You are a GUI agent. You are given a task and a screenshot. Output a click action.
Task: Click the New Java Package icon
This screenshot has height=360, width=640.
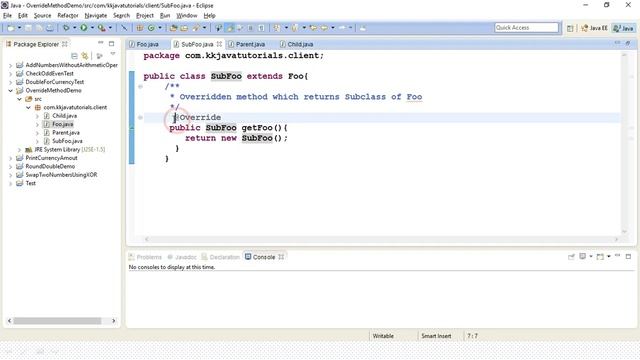pos(140,28)
